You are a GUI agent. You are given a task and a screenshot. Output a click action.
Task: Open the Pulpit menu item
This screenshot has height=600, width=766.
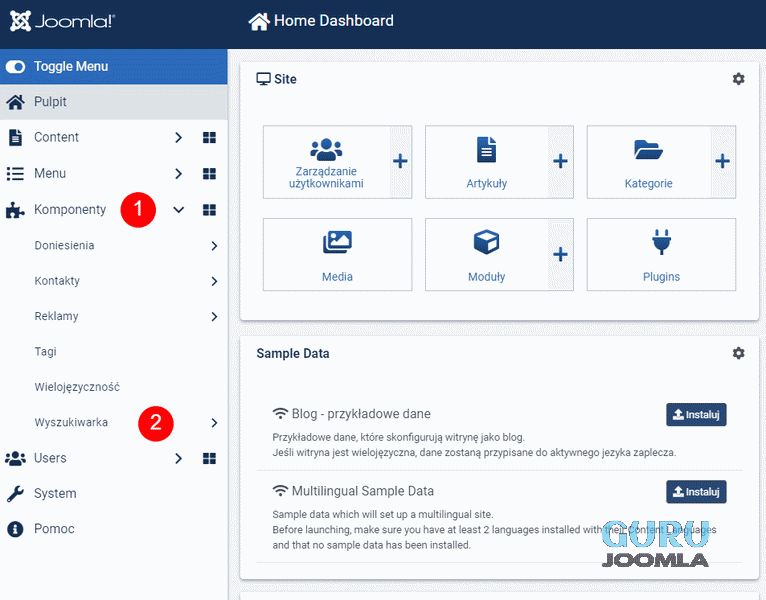113,102
